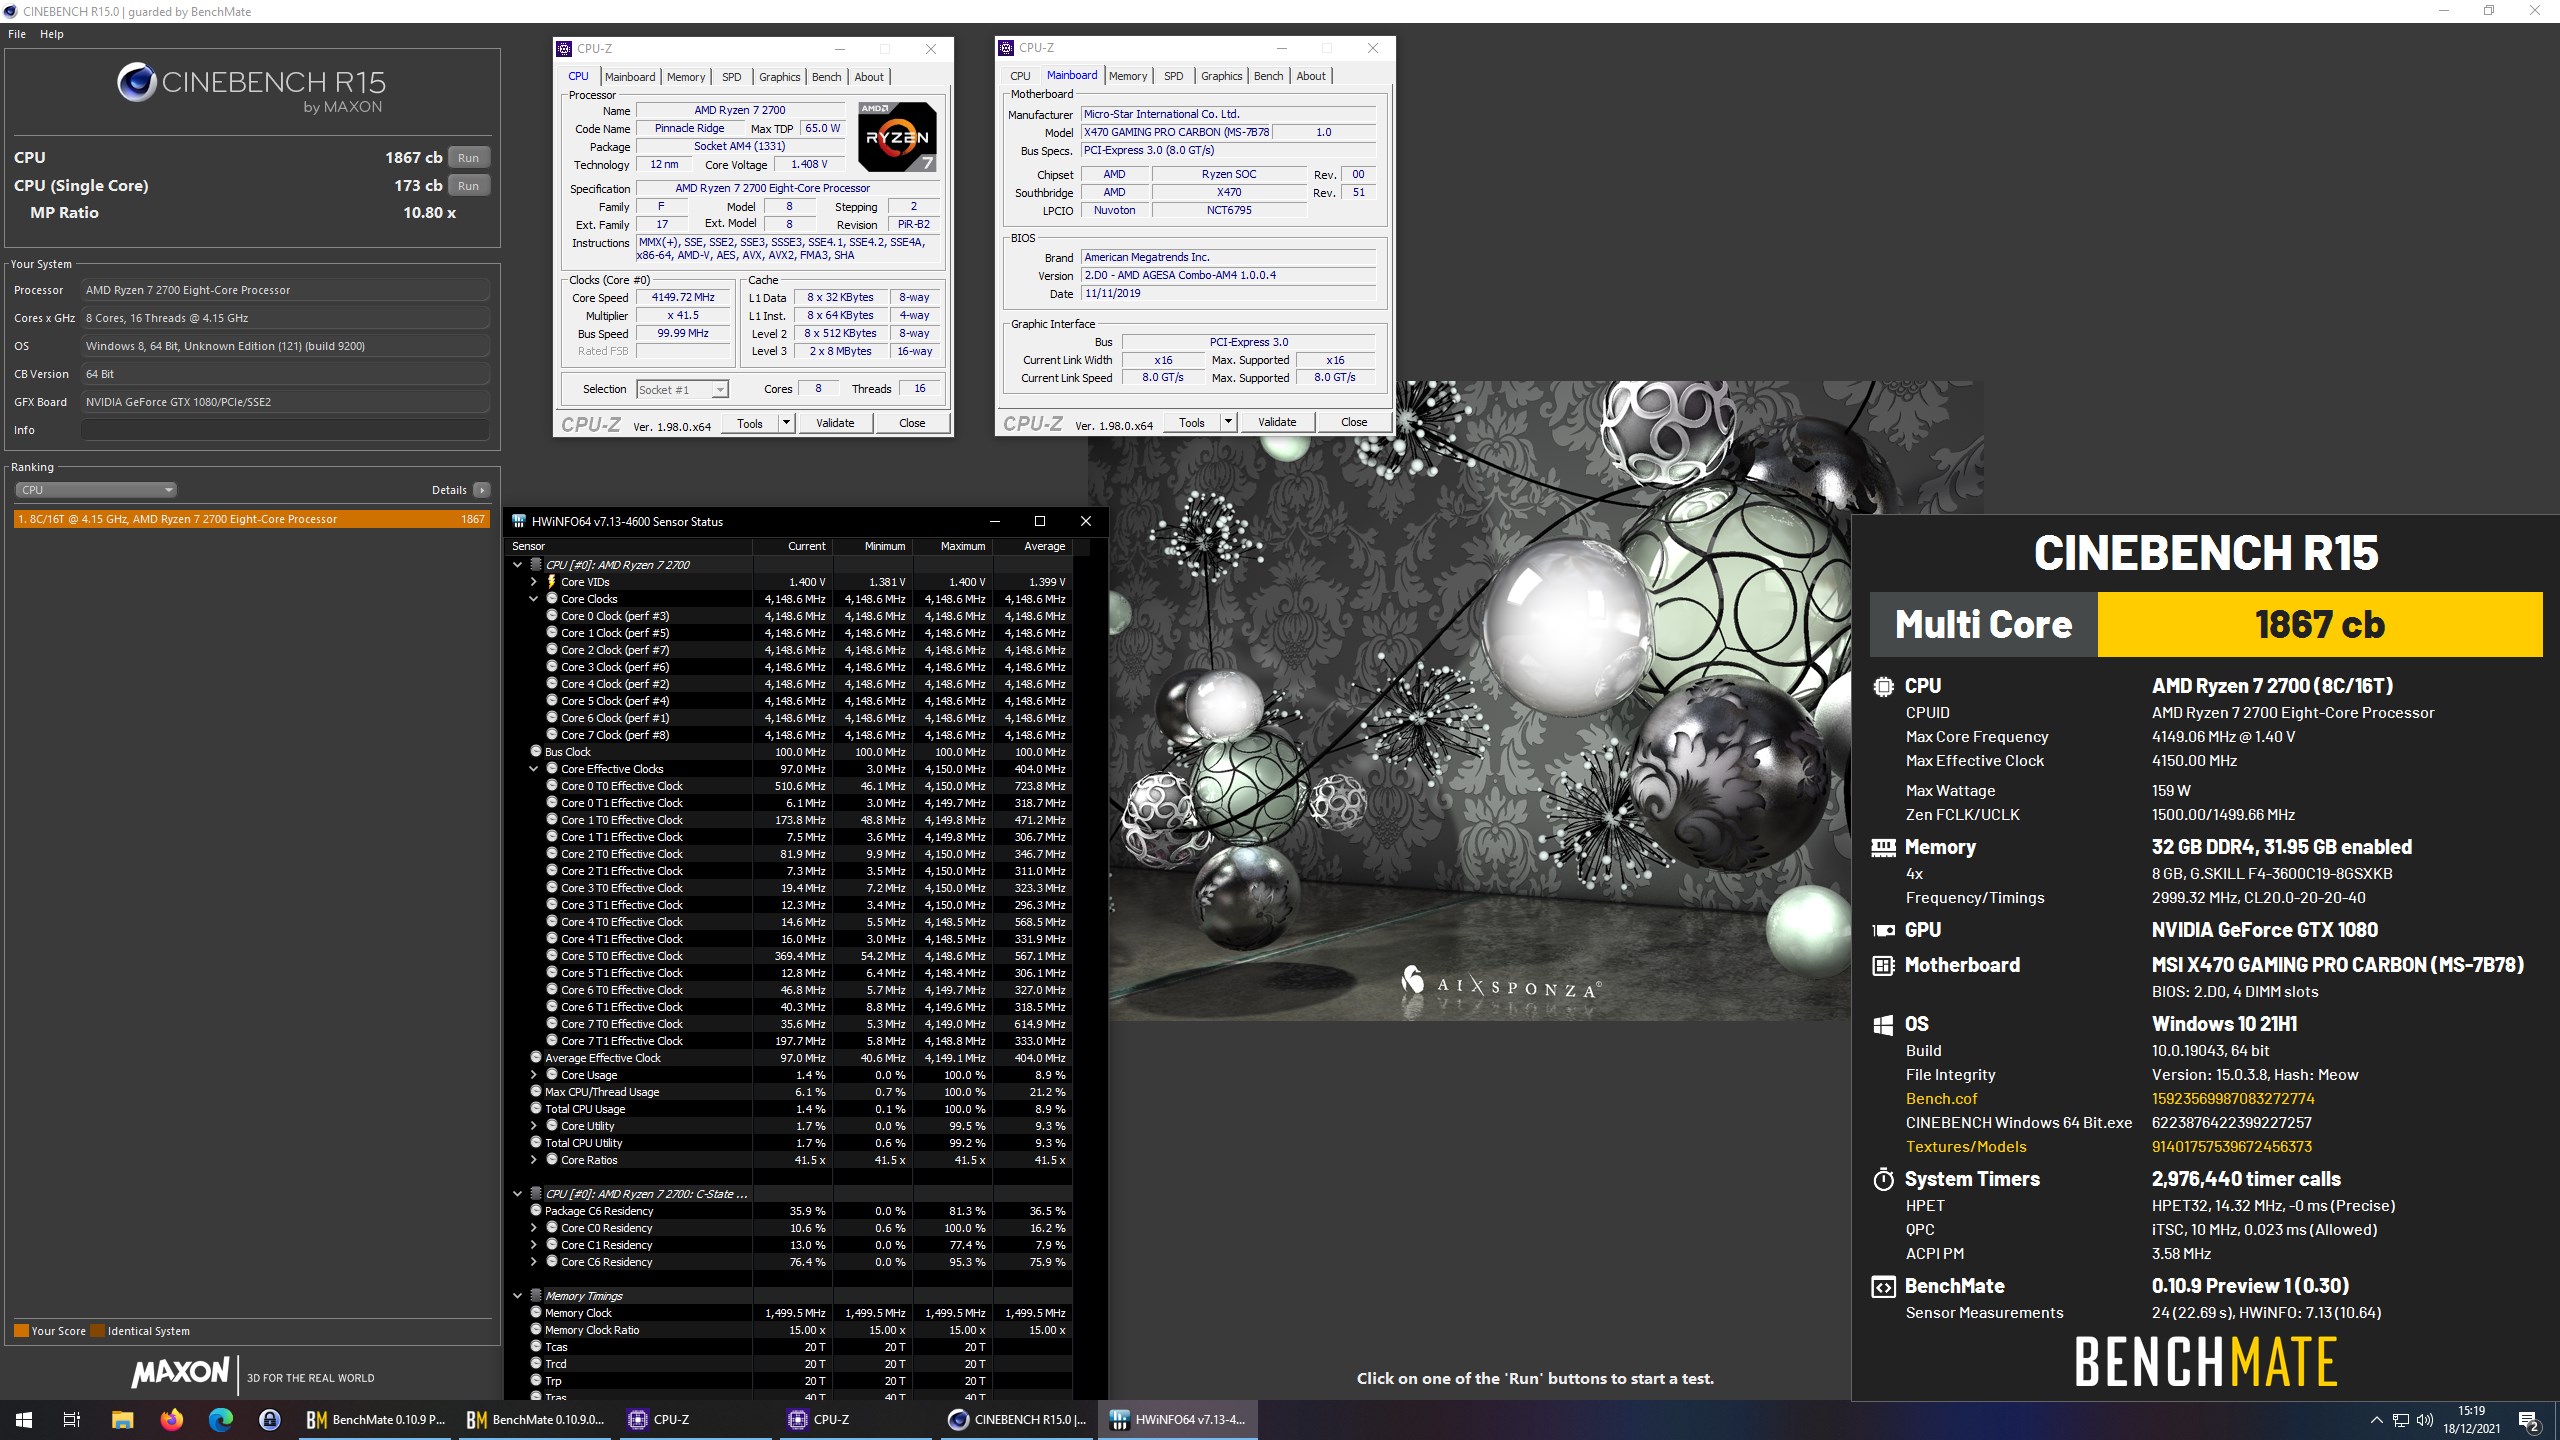Open Firefox from the taskbar

point(172,1420)
